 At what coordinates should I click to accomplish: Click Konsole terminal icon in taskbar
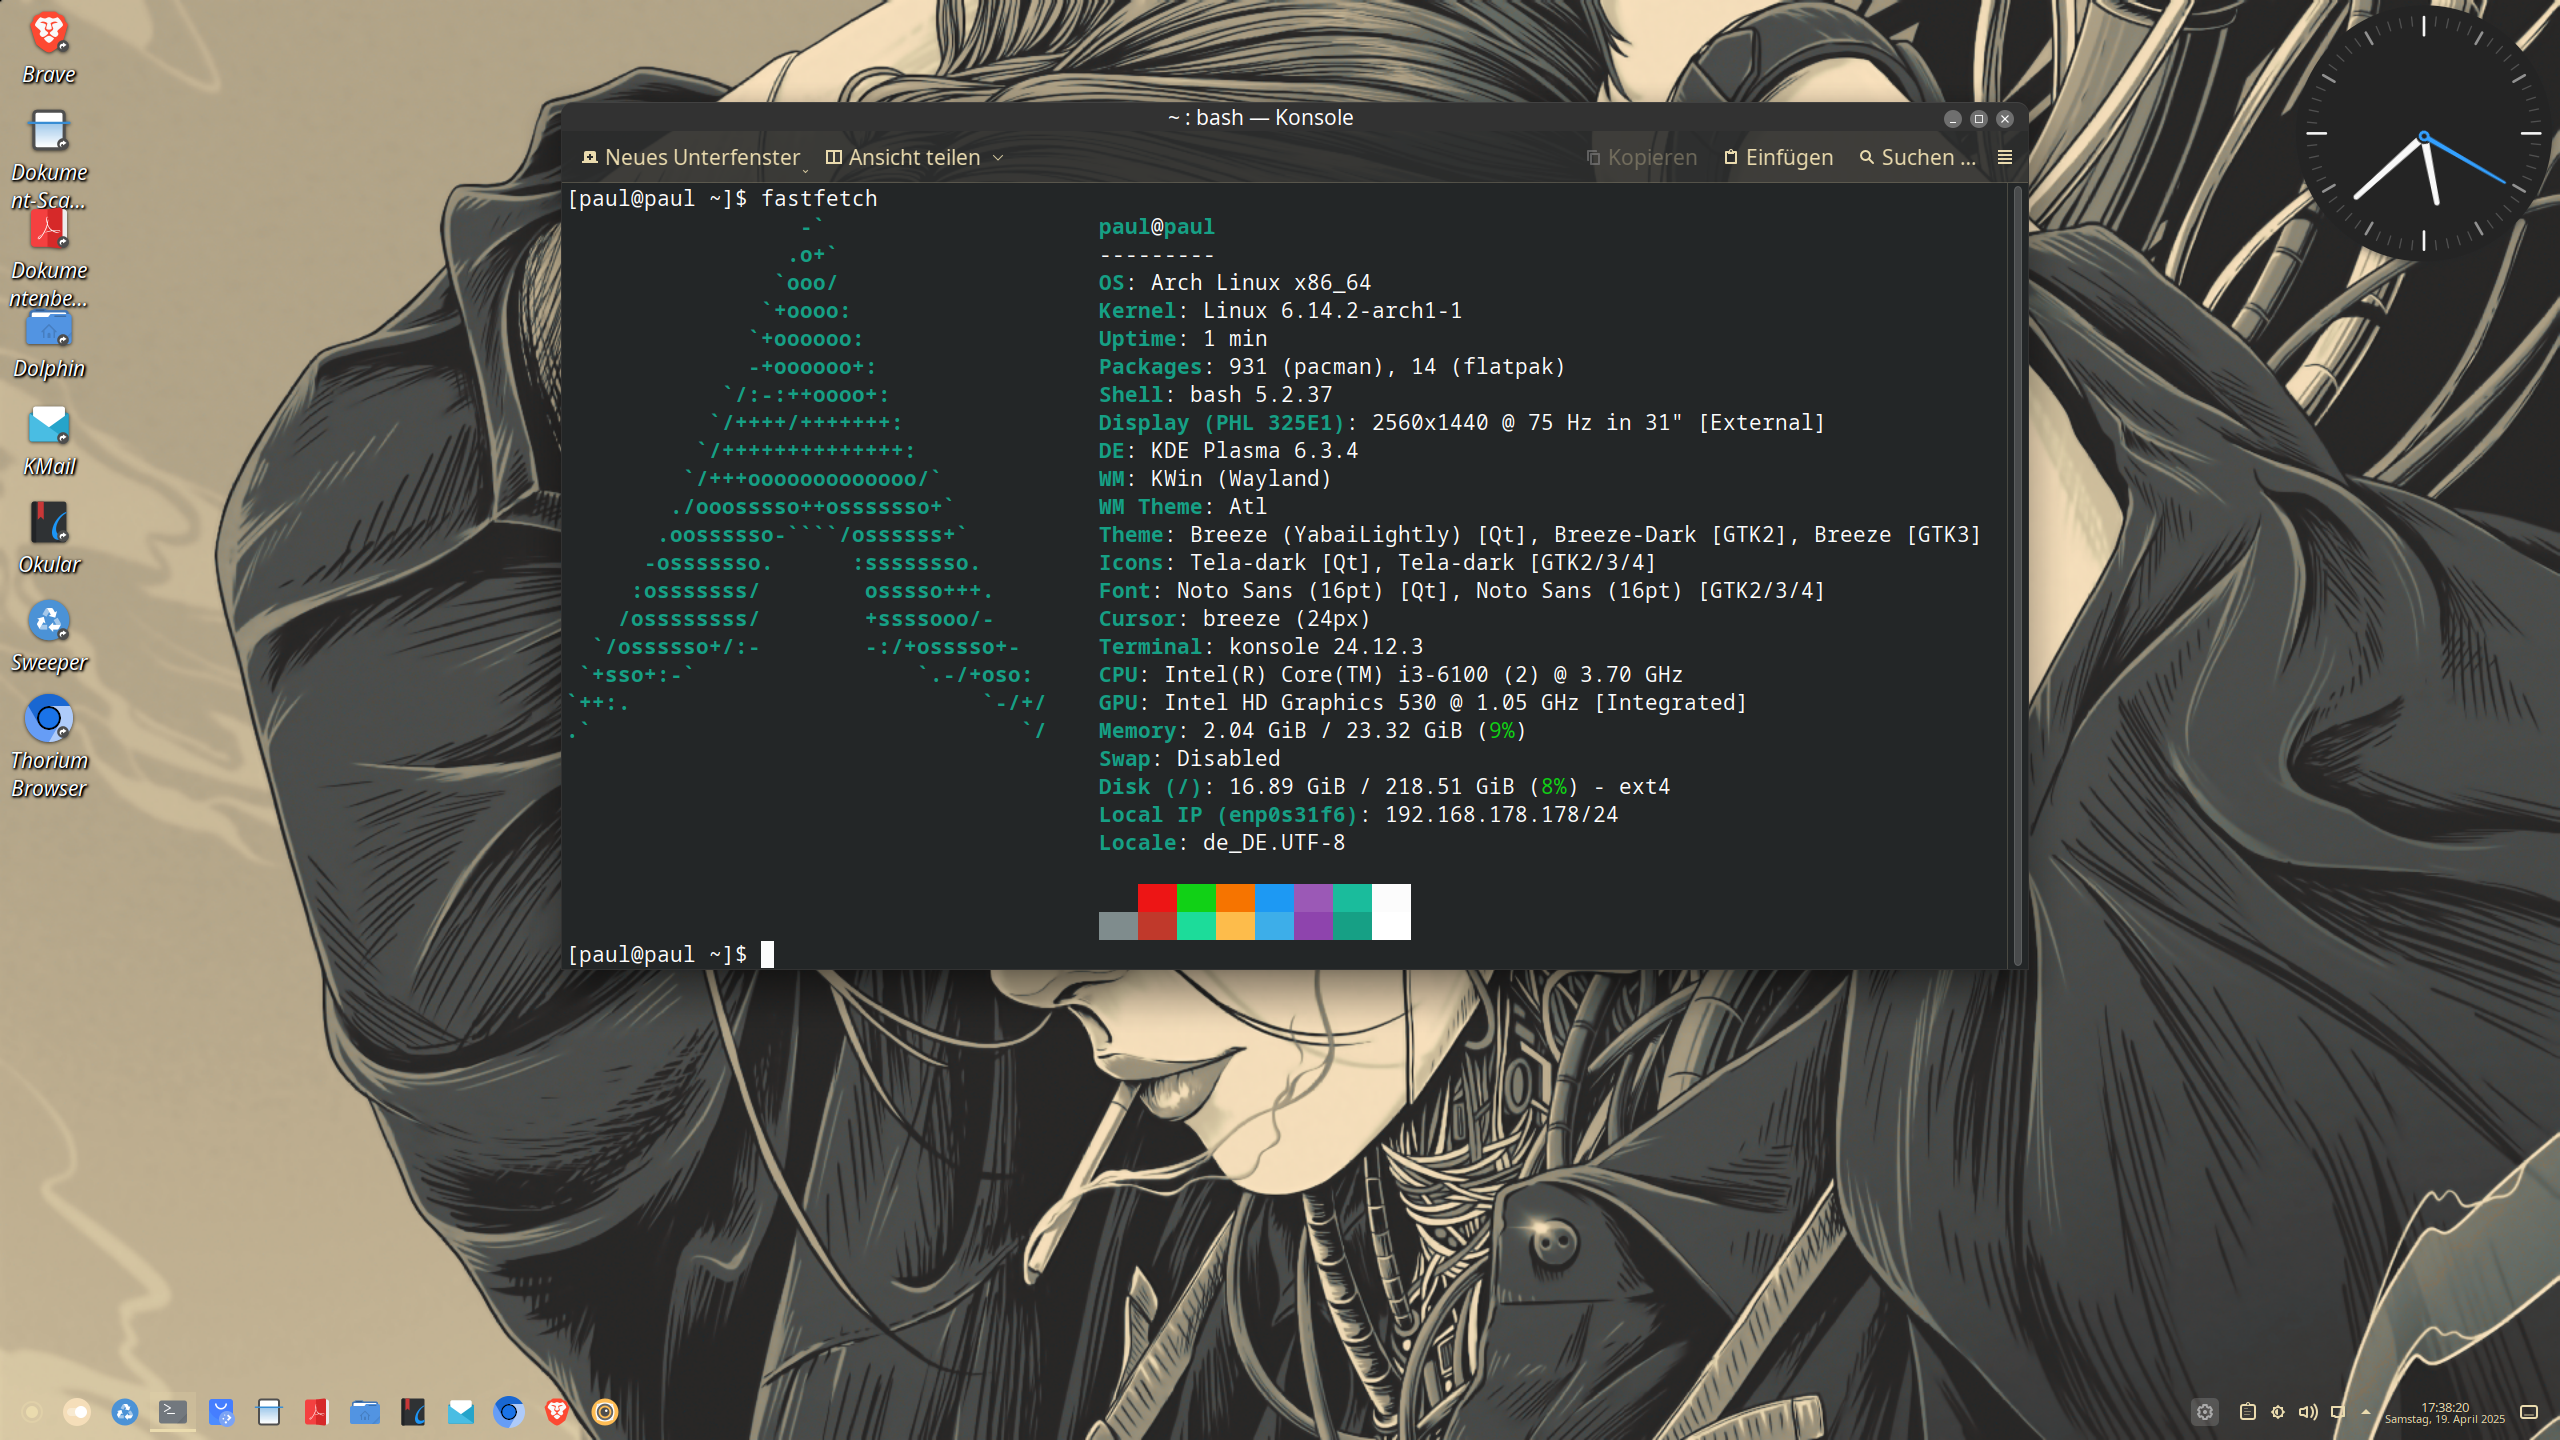172,1411
